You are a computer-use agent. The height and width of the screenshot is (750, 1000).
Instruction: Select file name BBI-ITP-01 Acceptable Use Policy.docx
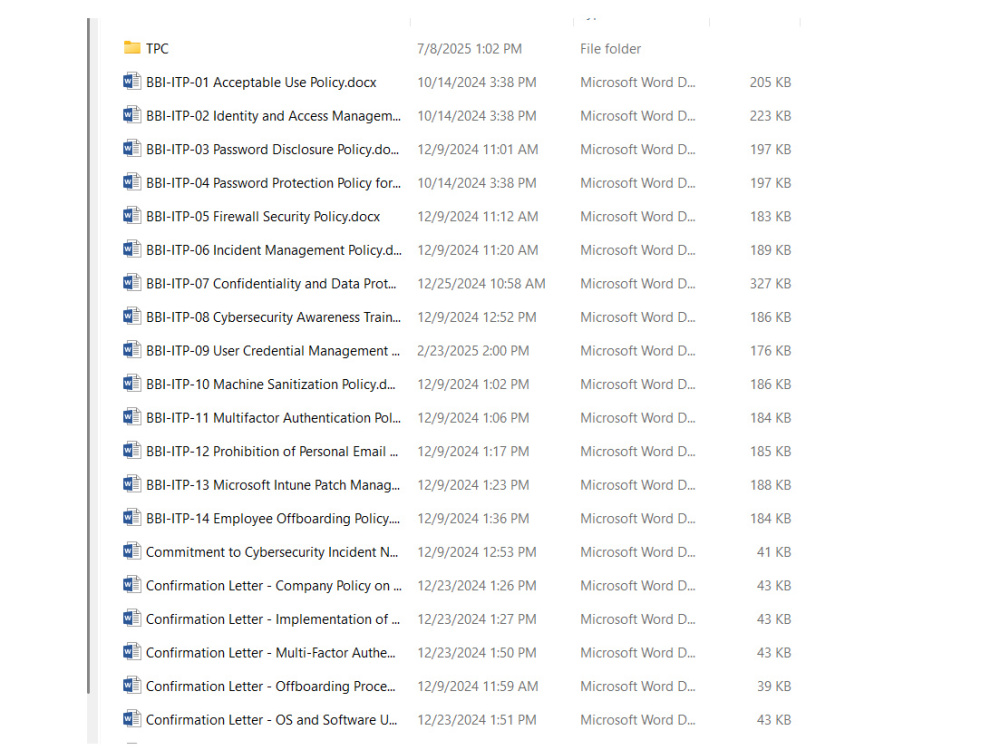coord(261,82)
